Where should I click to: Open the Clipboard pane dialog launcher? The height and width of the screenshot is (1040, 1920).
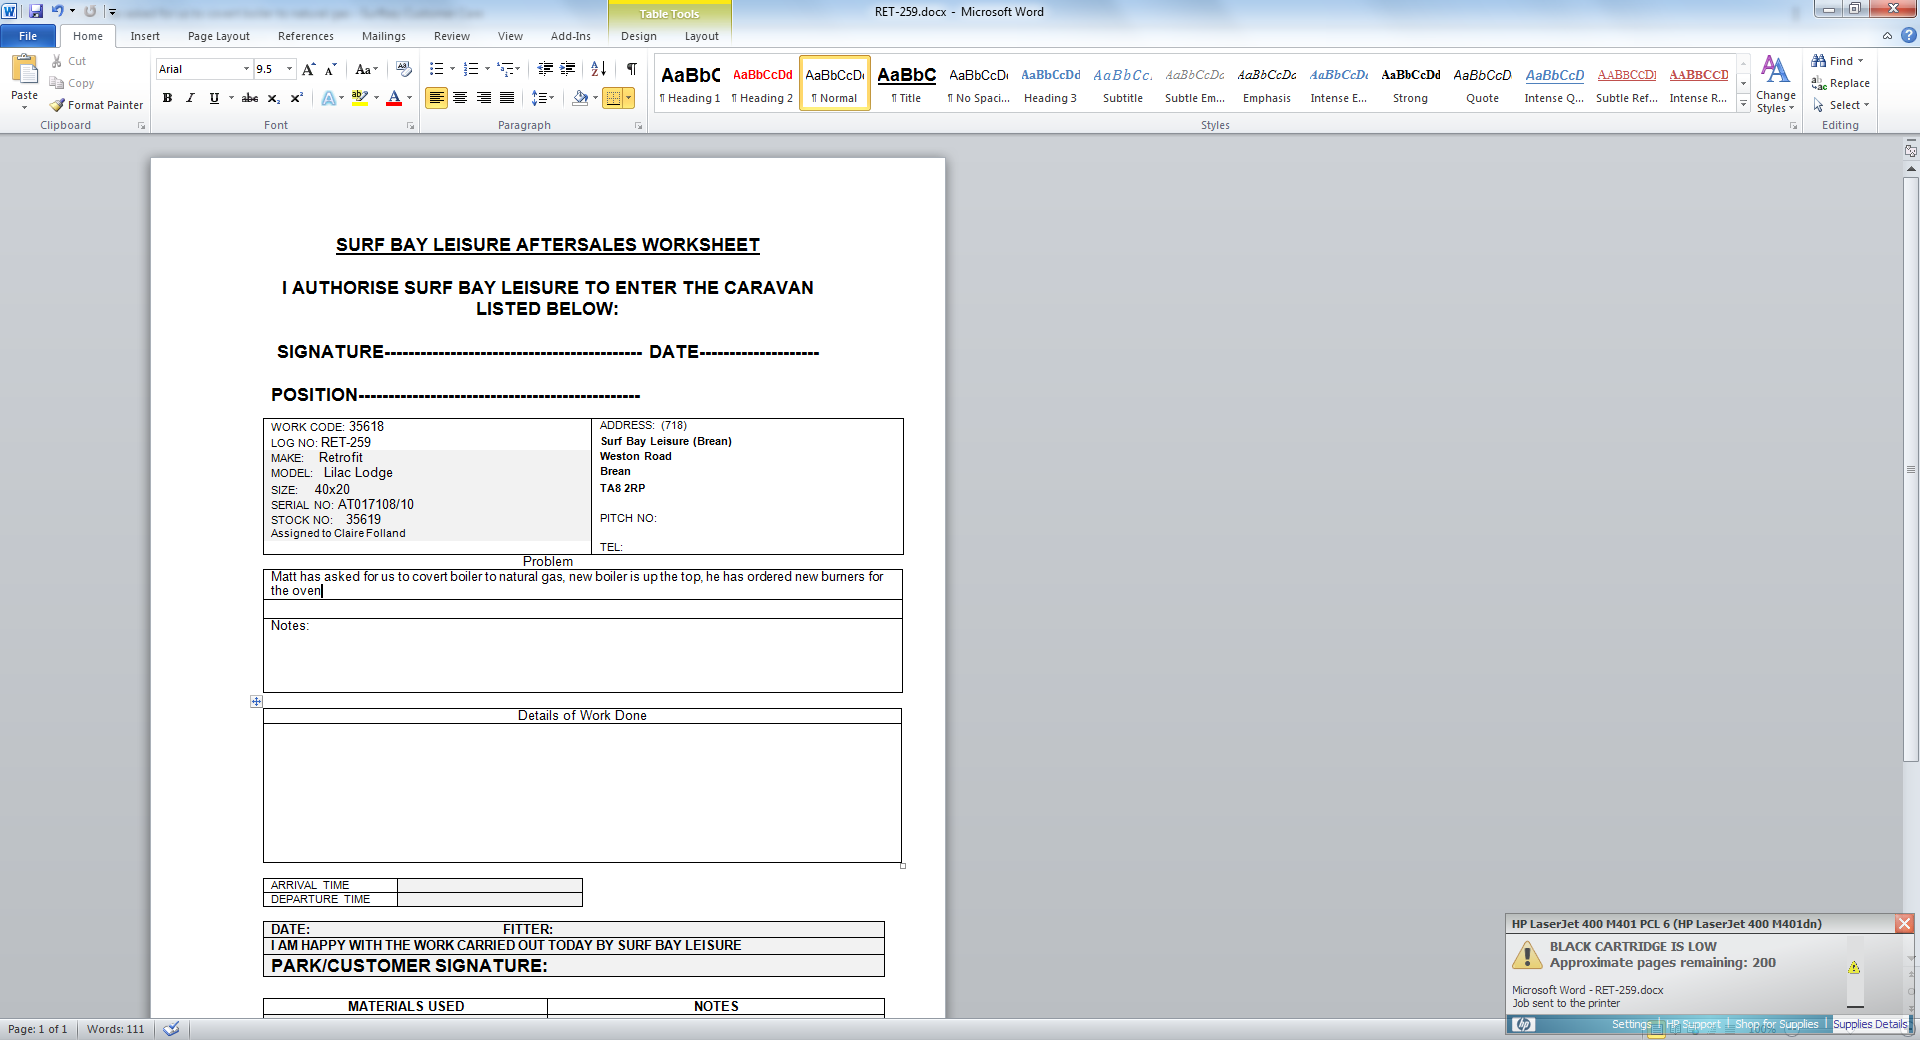coord(141,126)
